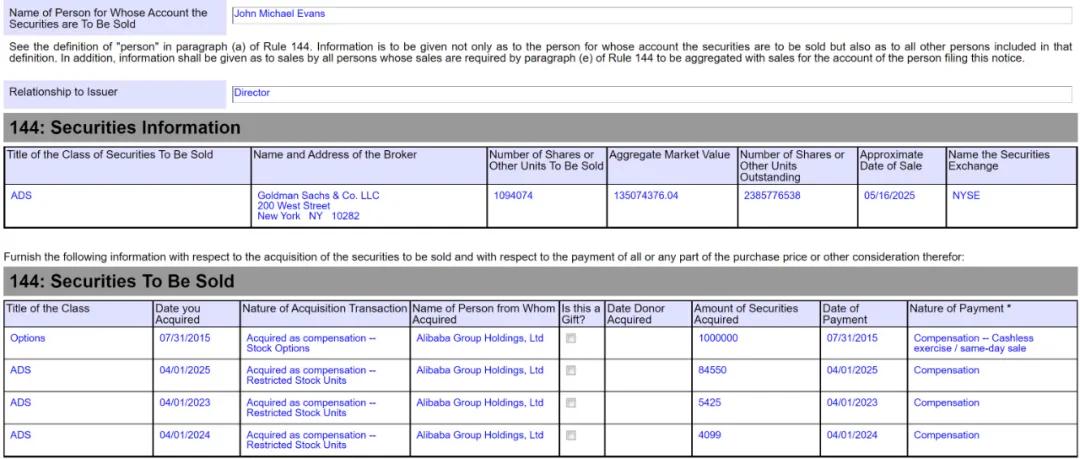Viewport: 1080px width, 459px height.
Task: Click the approximate sale date 05/16/2025
Action: 889,196
